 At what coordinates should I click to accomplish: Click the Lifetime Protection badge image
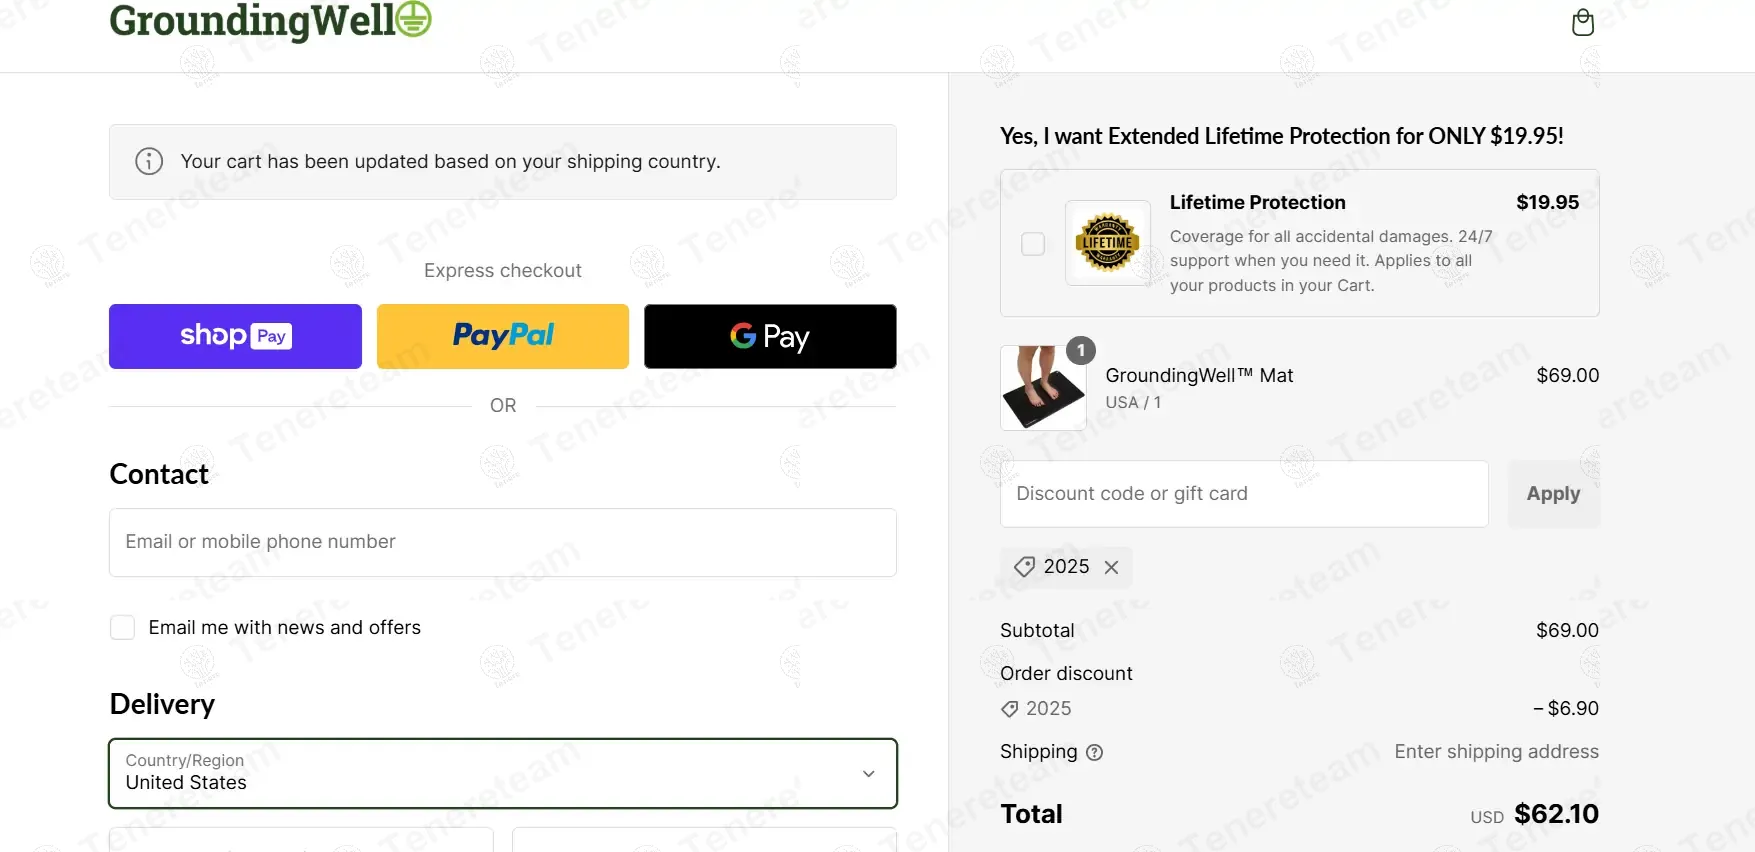pyautogui.click(x=1107, y=243)
